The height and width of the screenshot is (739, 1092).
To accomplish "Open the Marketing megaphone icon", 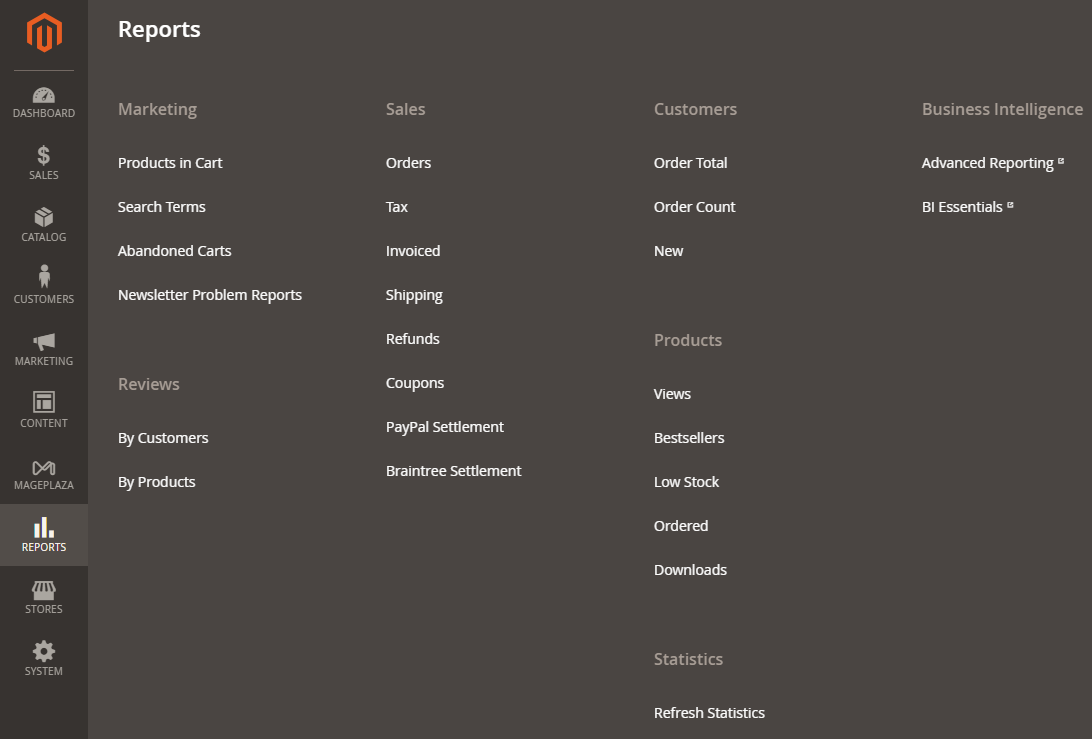I will pyautogui.click(x=44, y=341).
